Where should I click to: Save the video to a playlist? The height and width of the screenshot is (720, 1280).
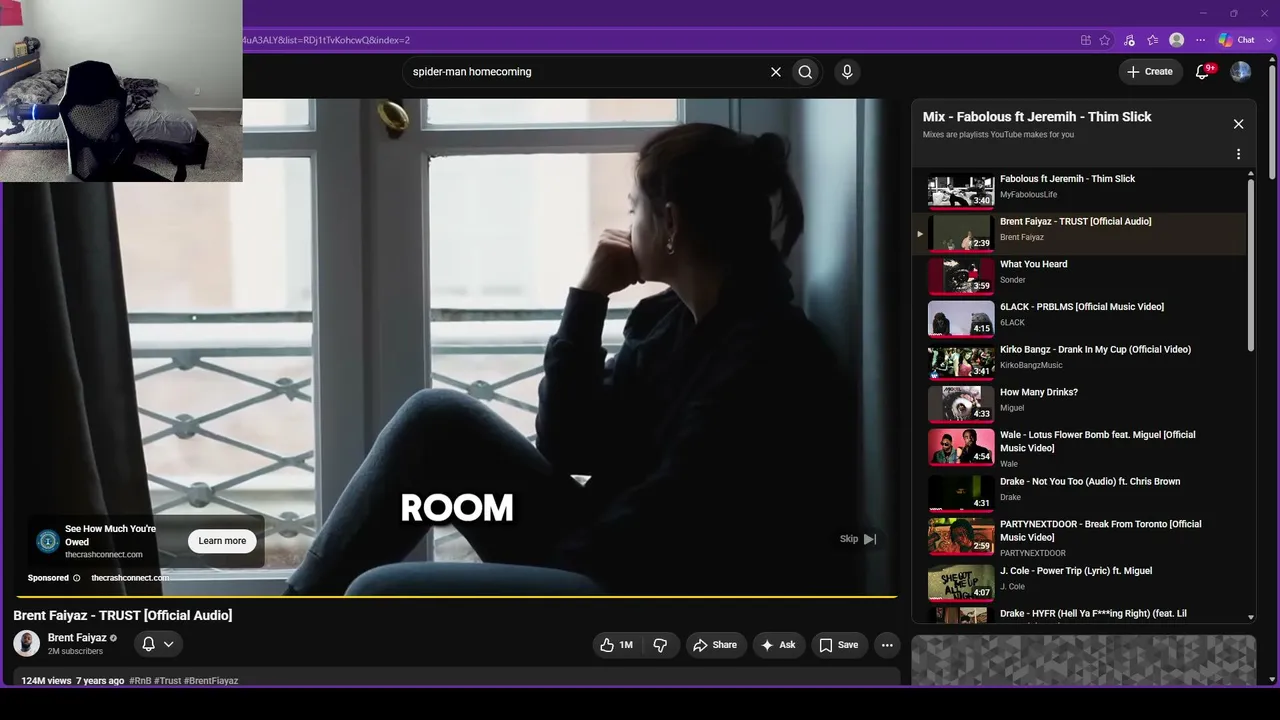pyautogui.click(x=838, y=645)
